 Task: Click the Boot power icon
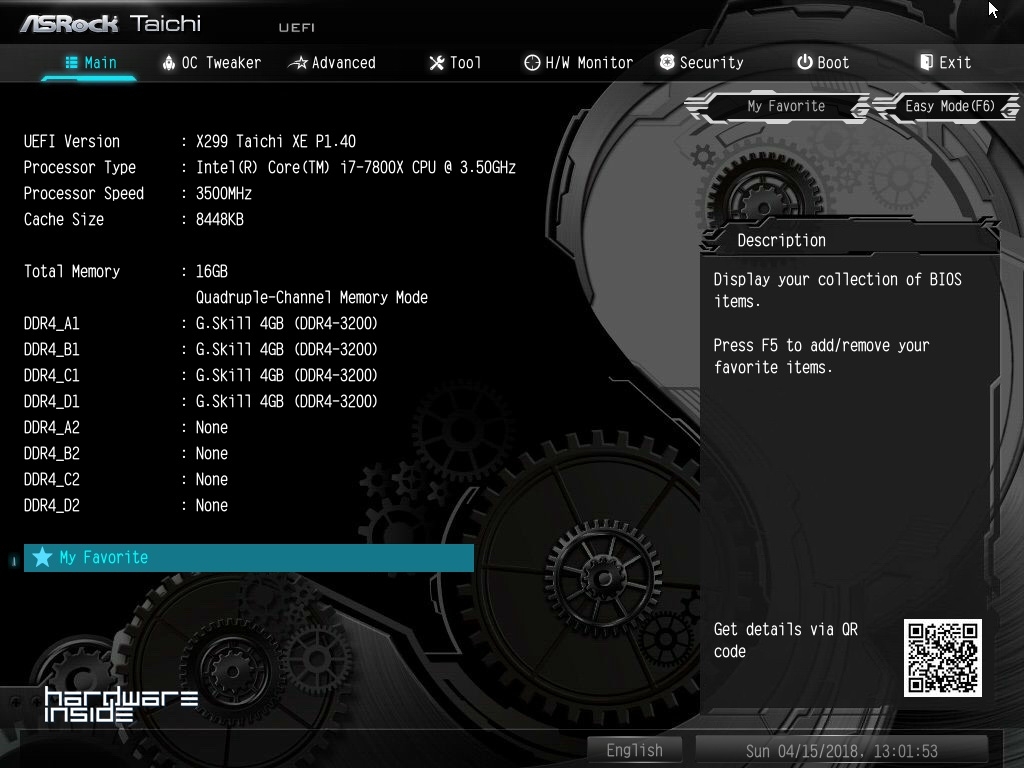pos(805,62)
